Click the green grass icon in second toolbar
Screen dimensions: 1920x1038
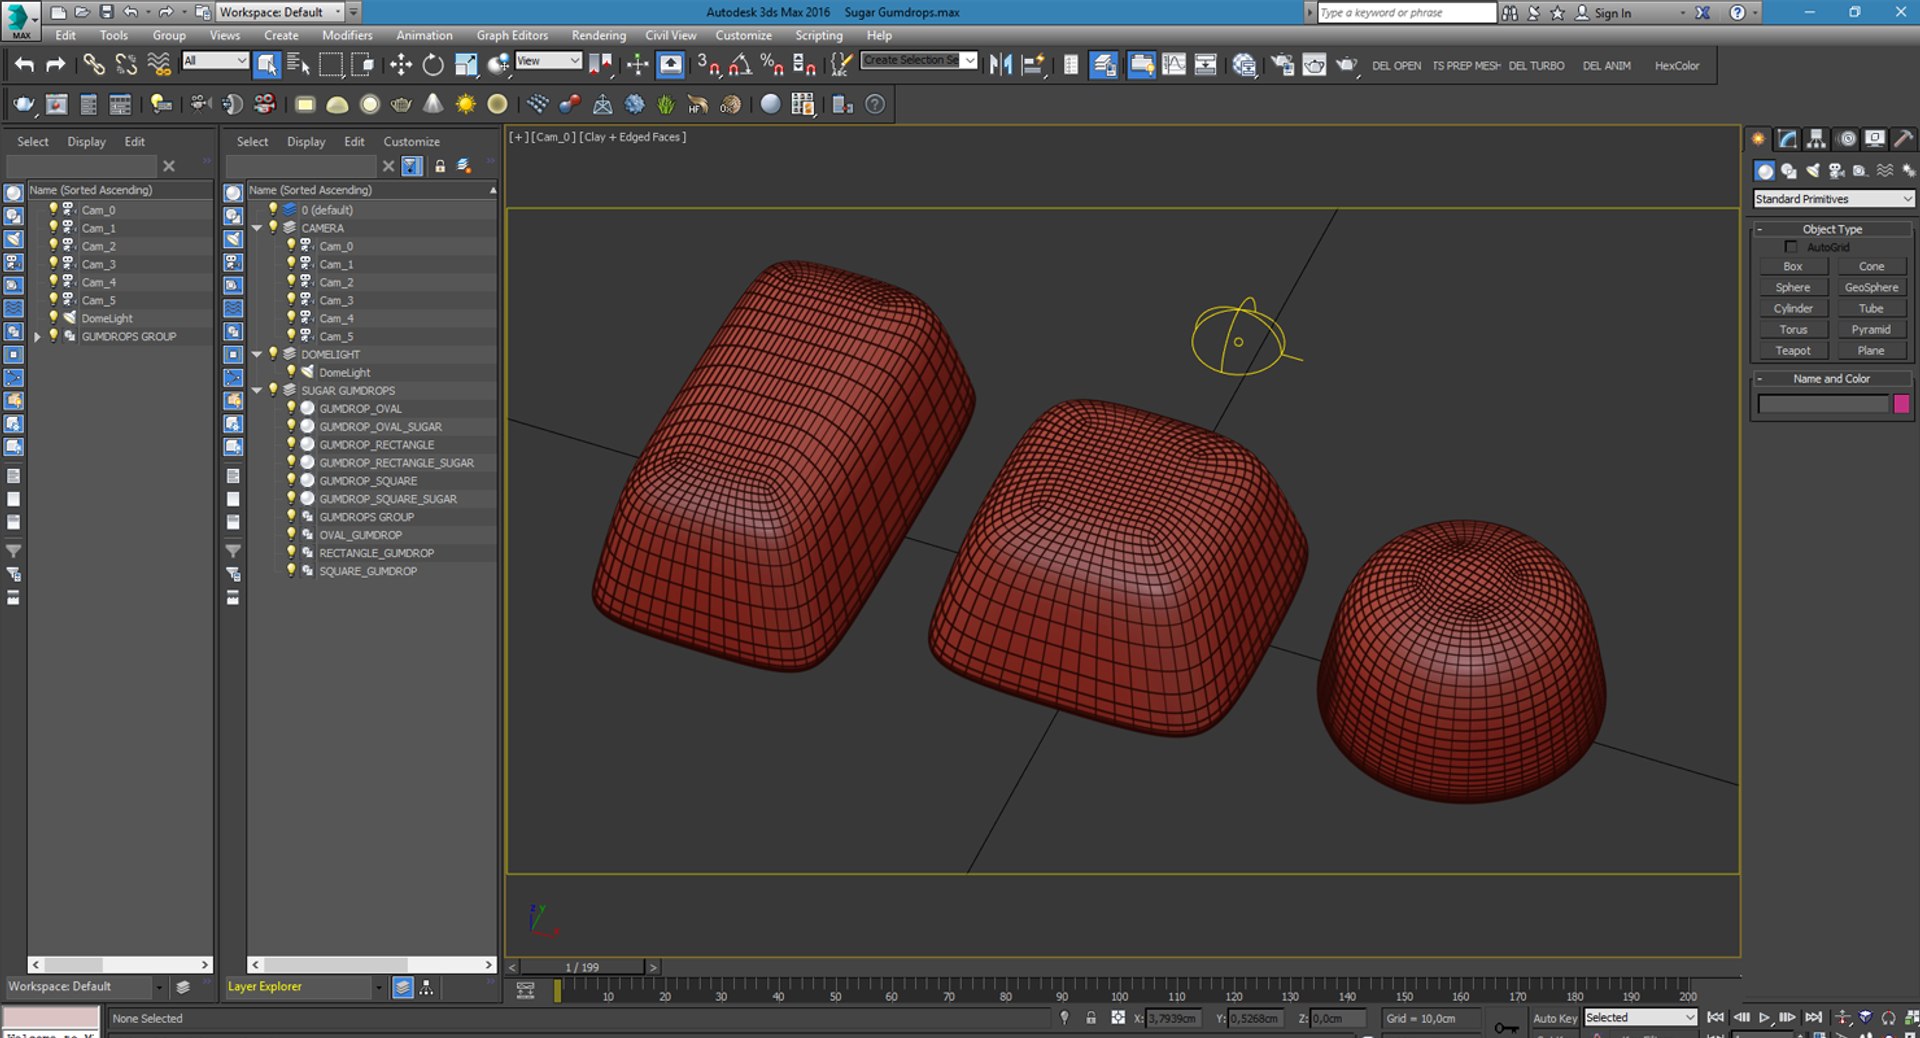tap(666, 104)
